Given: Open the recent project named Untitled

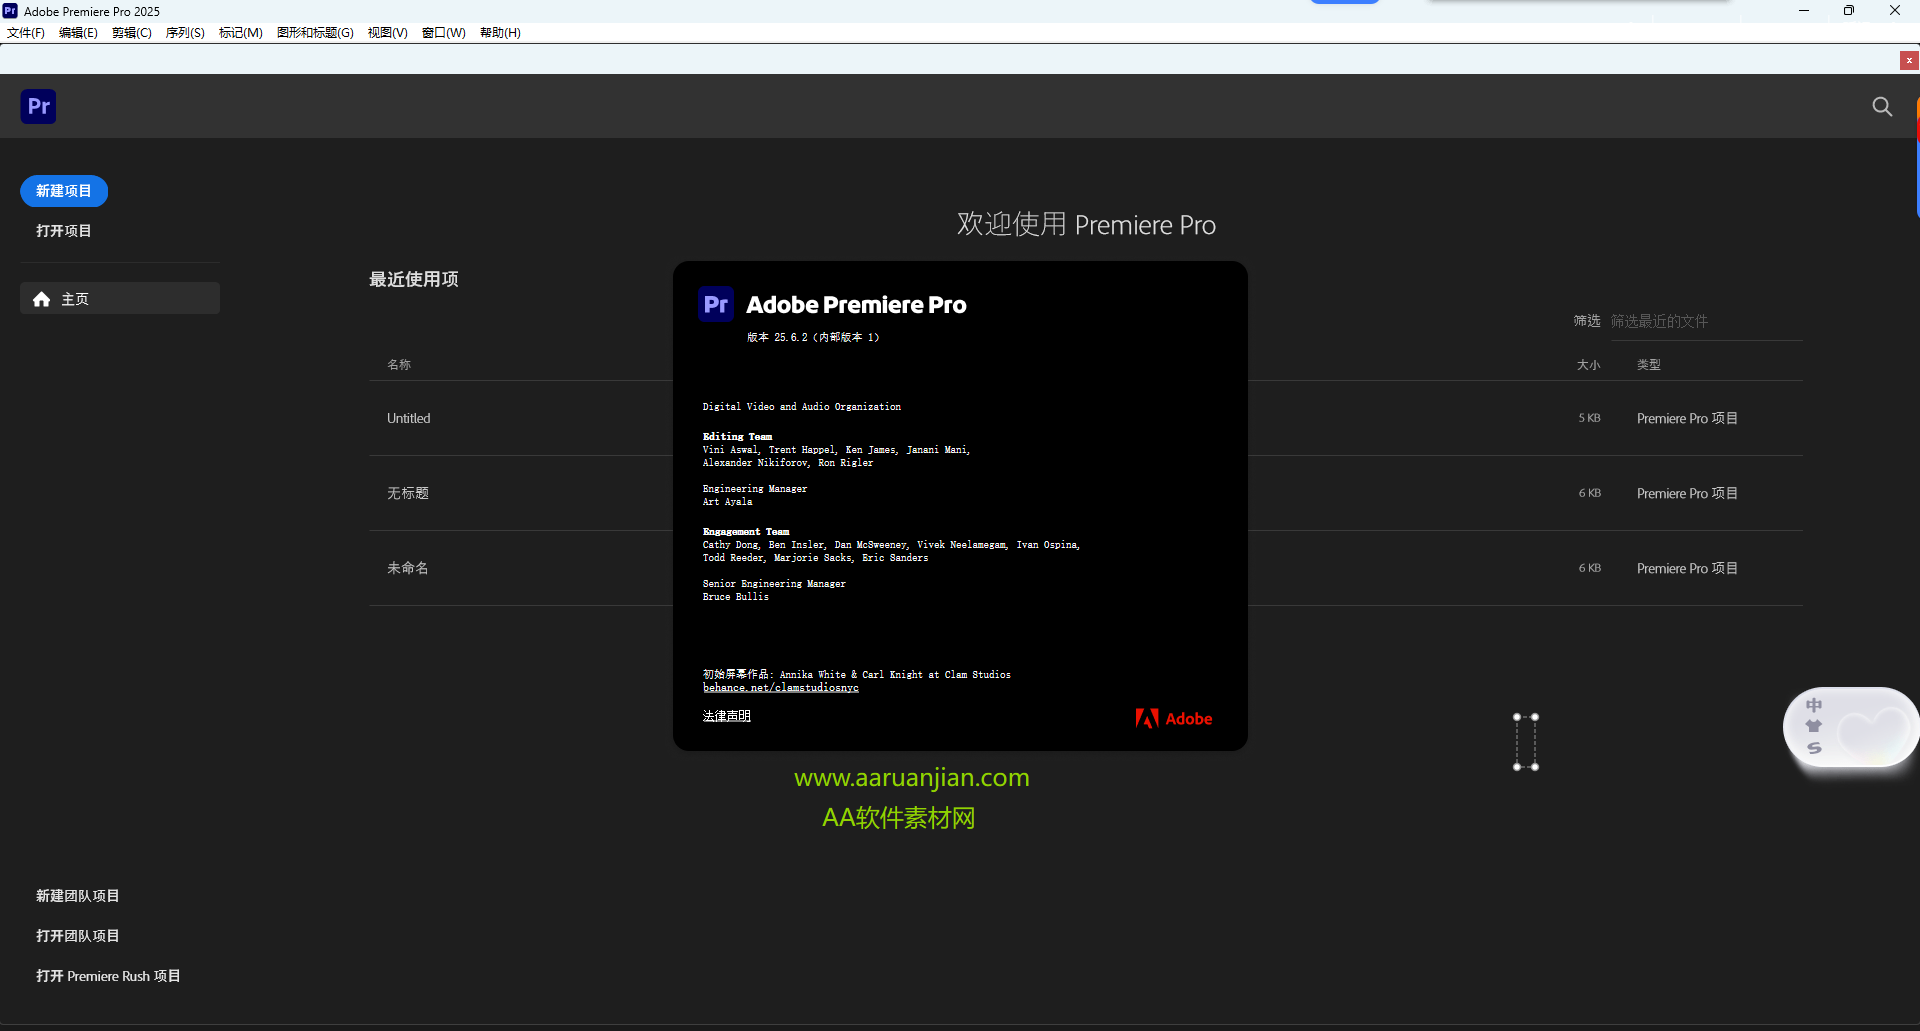Looking at the screenshot, I should (408, 418).
